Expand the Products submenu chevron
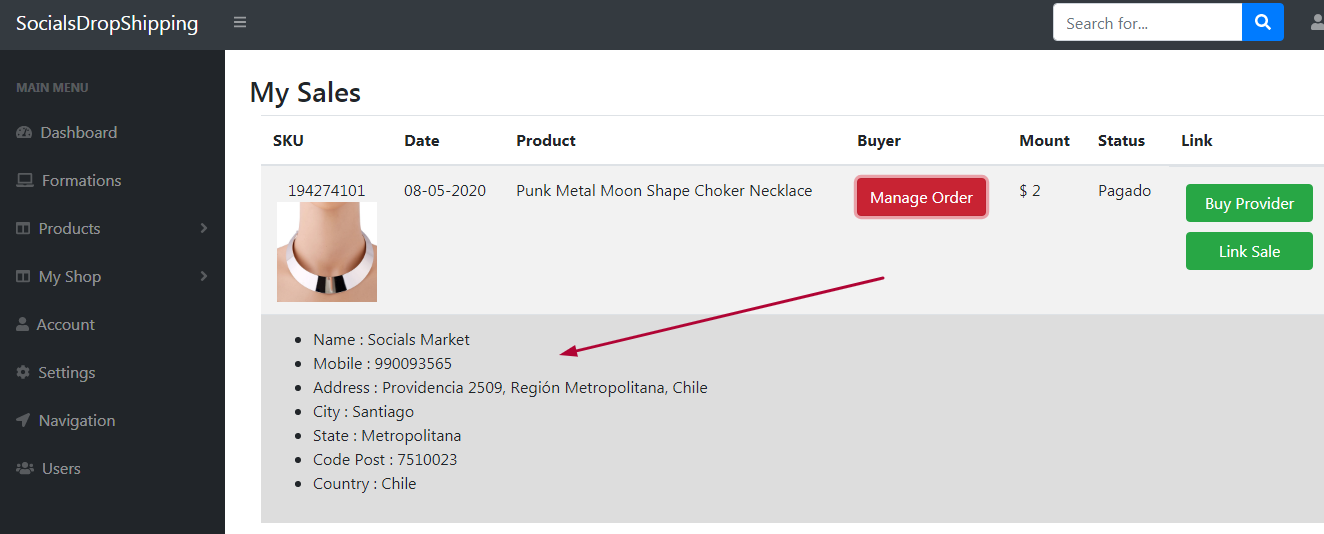1324x534 pixels. coord(204,229)
